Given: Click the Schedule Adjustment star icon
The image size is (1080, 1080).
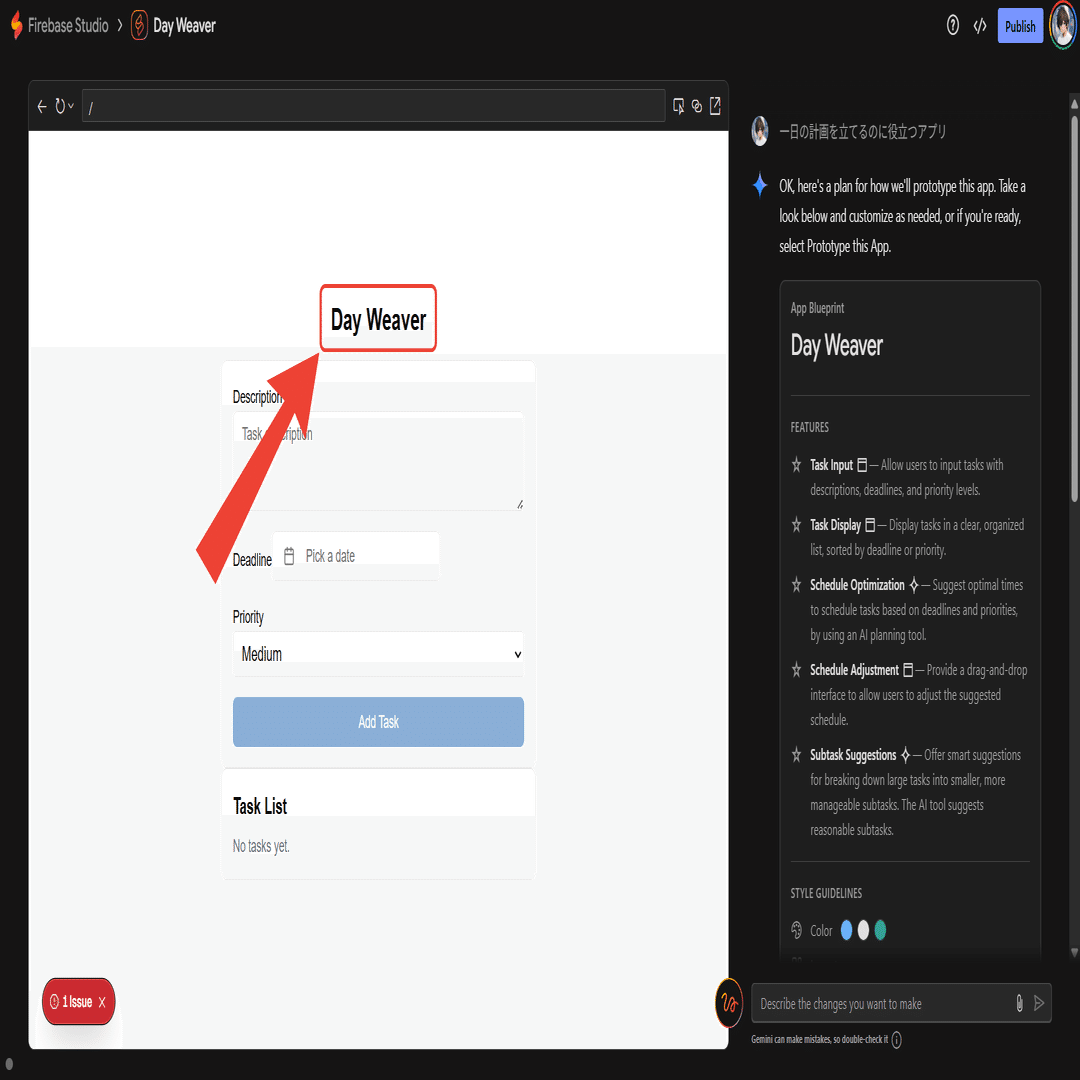Looking at the screenshot, I should [796, 669].
